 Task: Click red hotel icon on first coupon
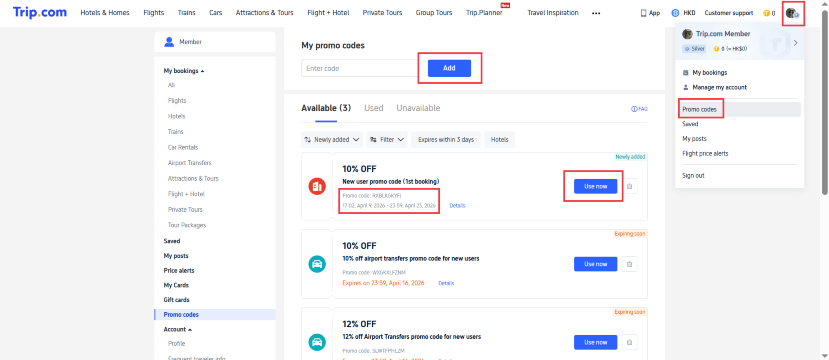[x=317, y=186]
